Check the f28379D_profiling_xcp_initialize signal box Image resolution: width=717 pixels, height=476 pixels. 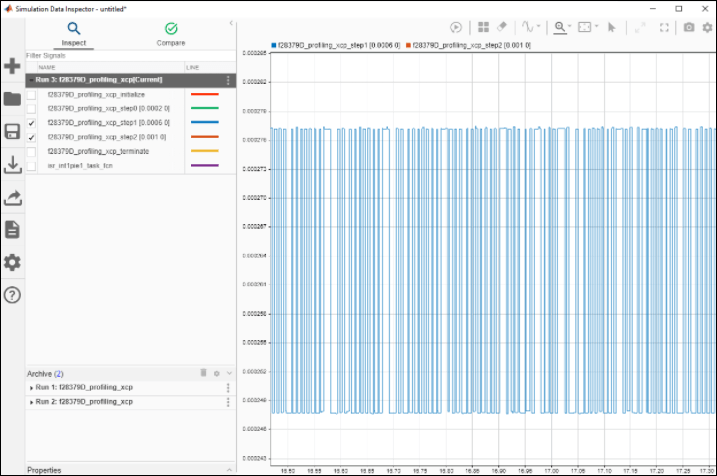coord(31,94)
